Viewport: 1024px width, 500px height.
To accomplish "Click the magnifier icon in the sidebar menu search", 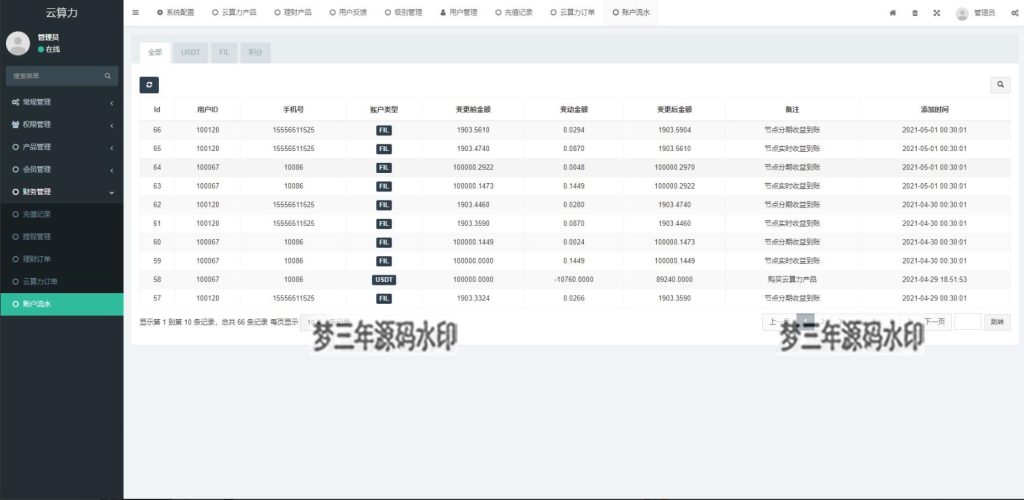I will pos(108,76).
